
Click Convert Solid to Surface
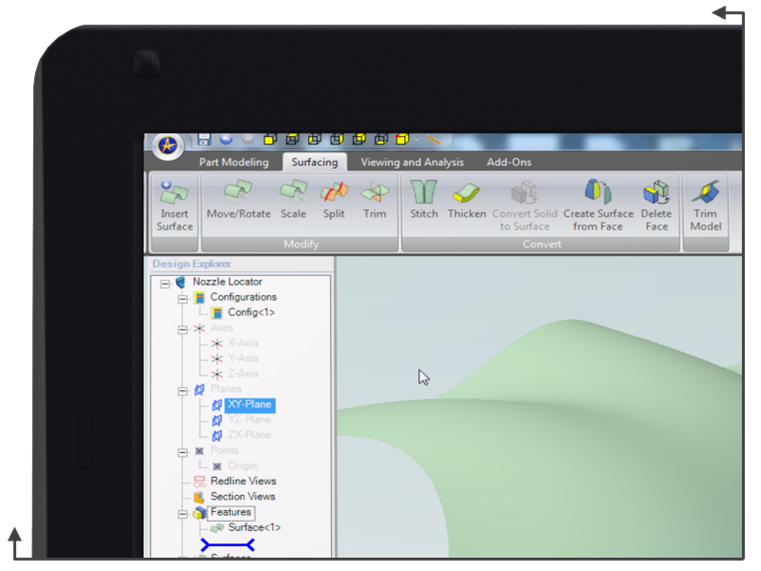point(525,206)
